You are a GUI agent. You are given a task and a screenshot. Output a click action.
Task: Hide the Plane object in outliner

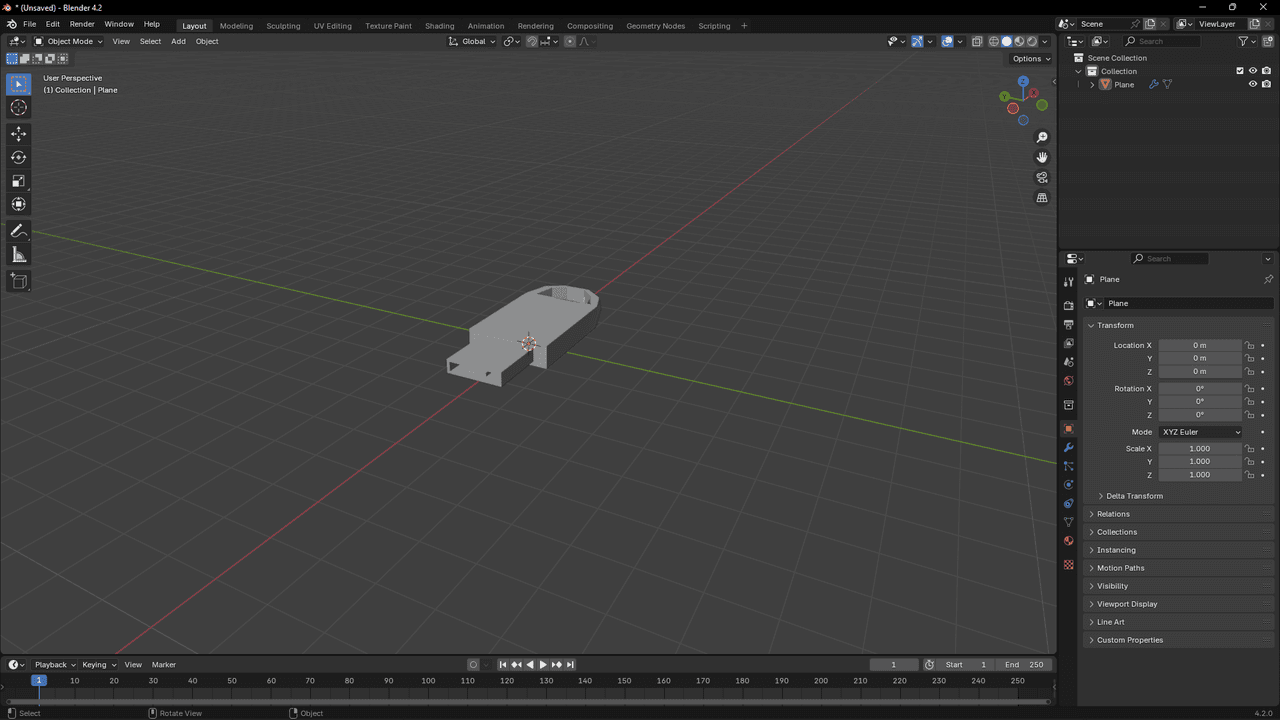pyautogui.click(x=1252, y=84)
